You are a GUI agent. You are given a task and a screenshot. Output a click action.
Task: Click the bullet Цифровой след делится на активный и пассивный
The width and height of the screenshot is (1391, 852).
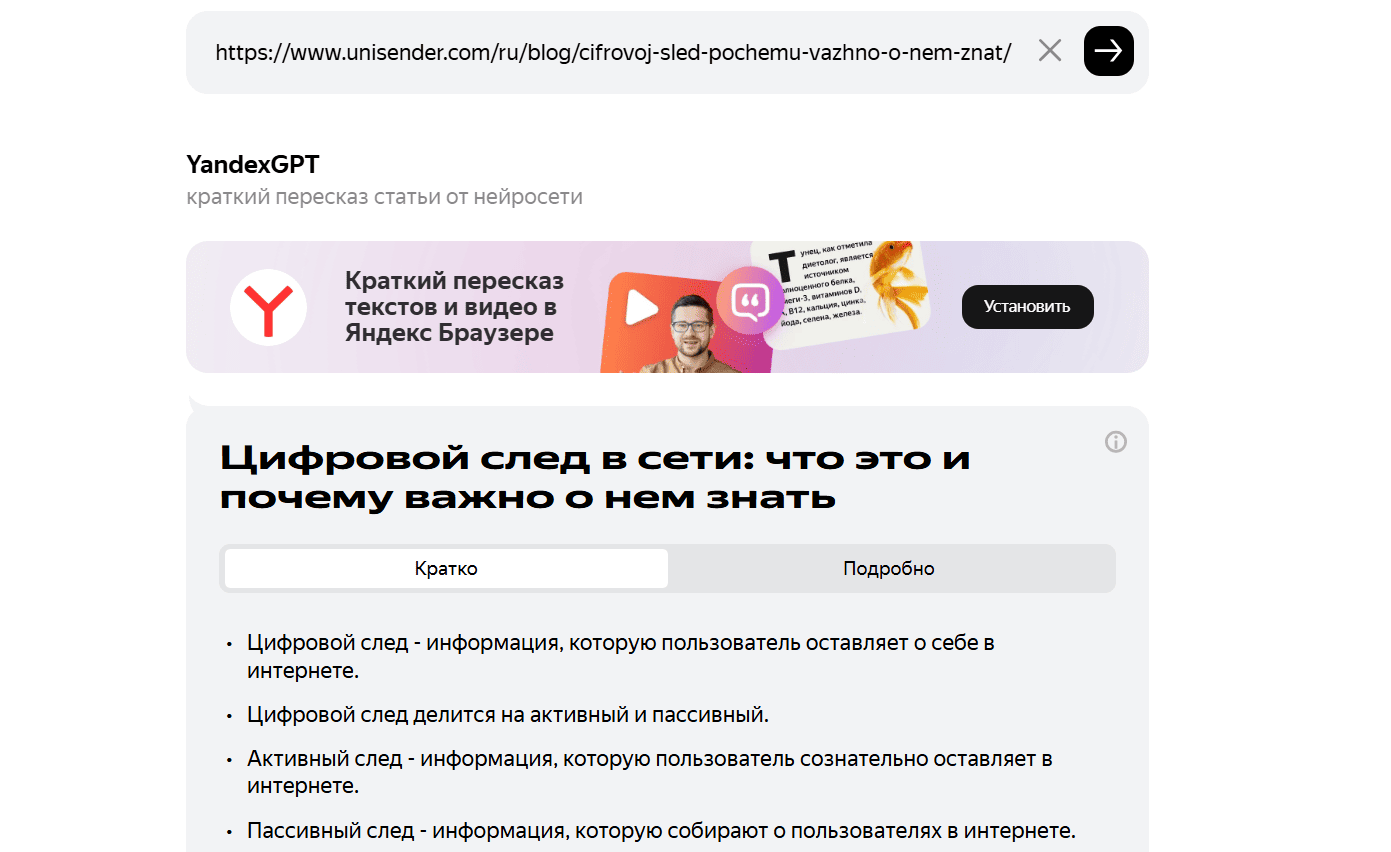508,715
